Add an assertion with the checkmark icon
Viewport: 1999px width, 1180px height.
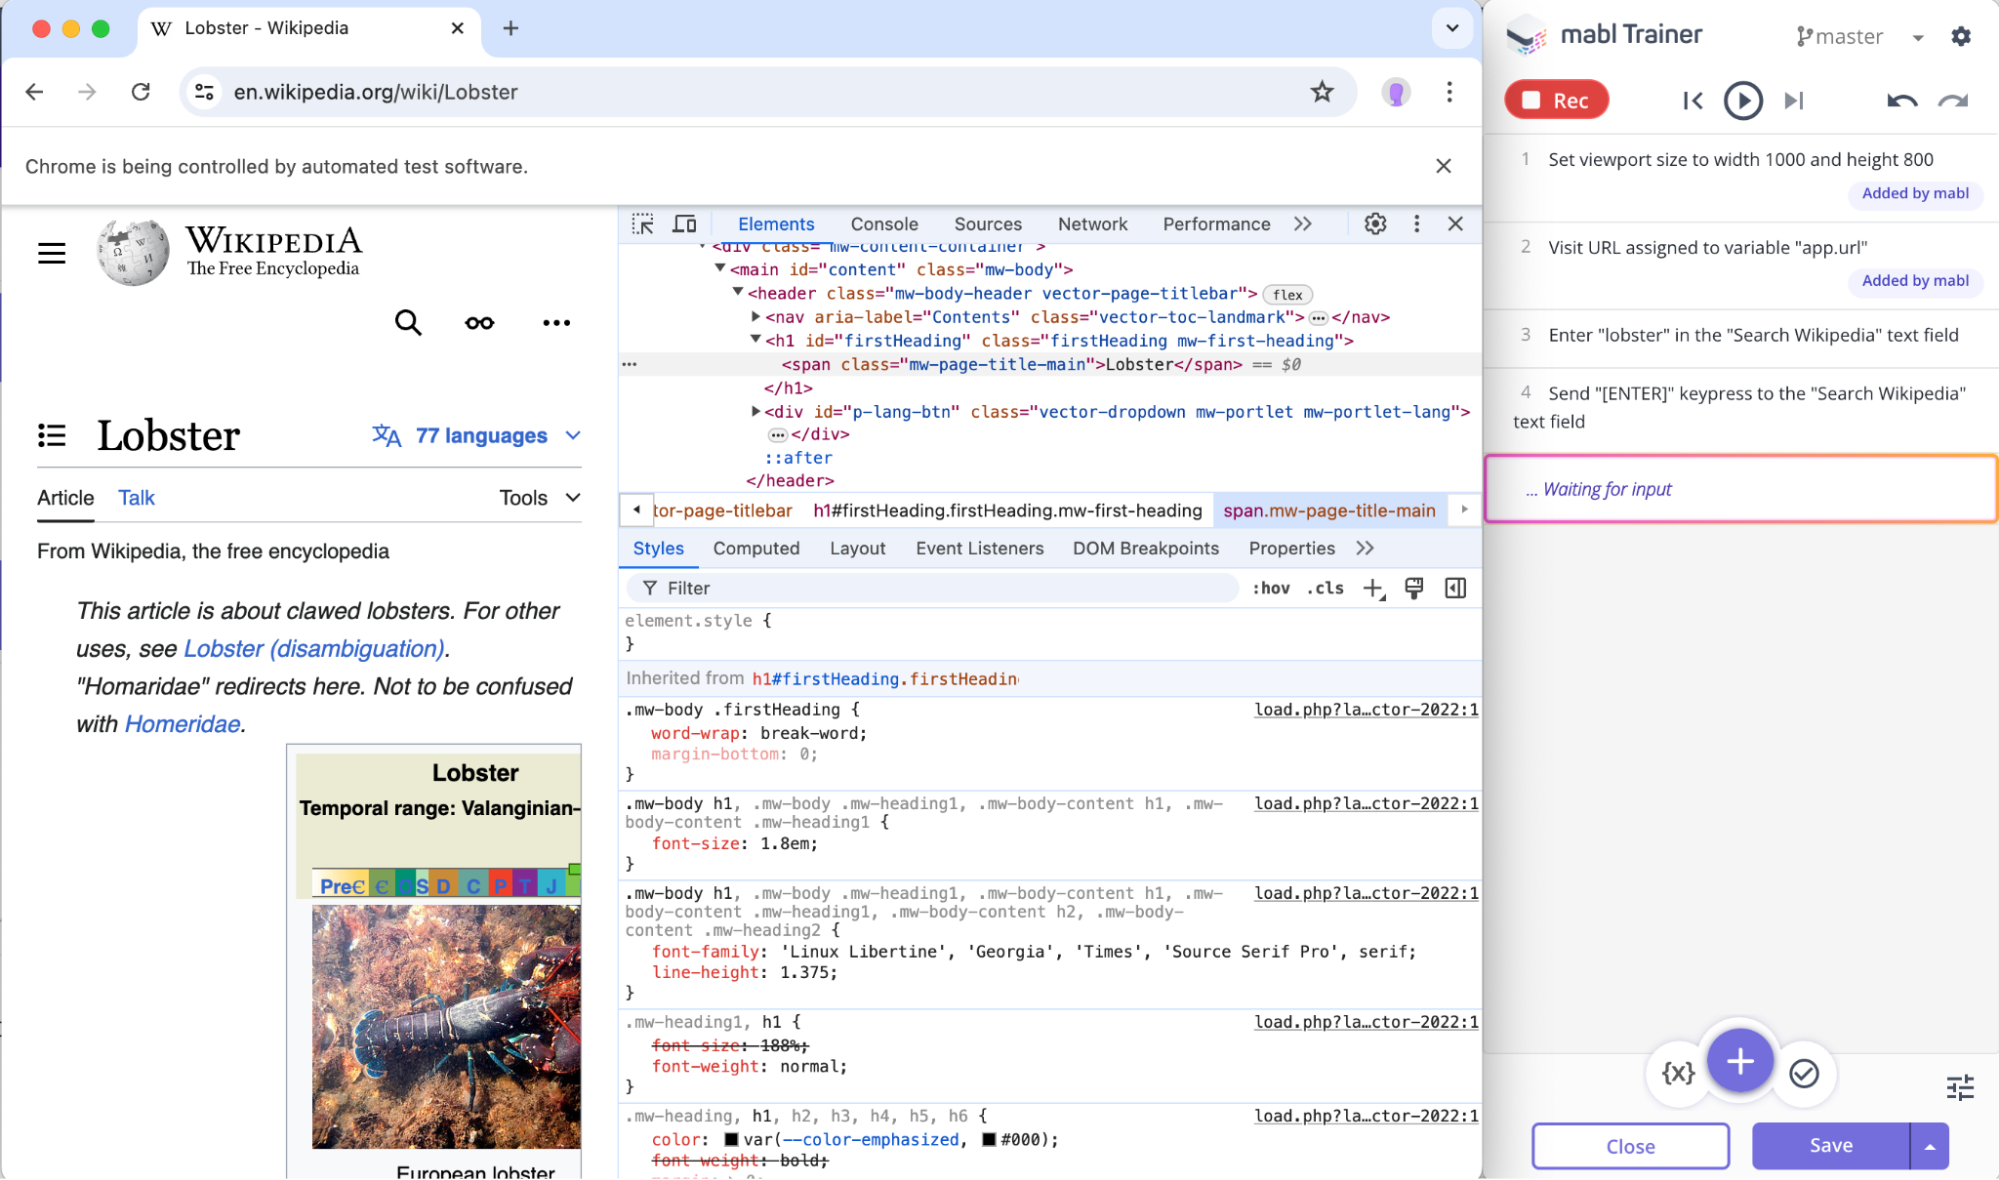pos(1803,1073)
